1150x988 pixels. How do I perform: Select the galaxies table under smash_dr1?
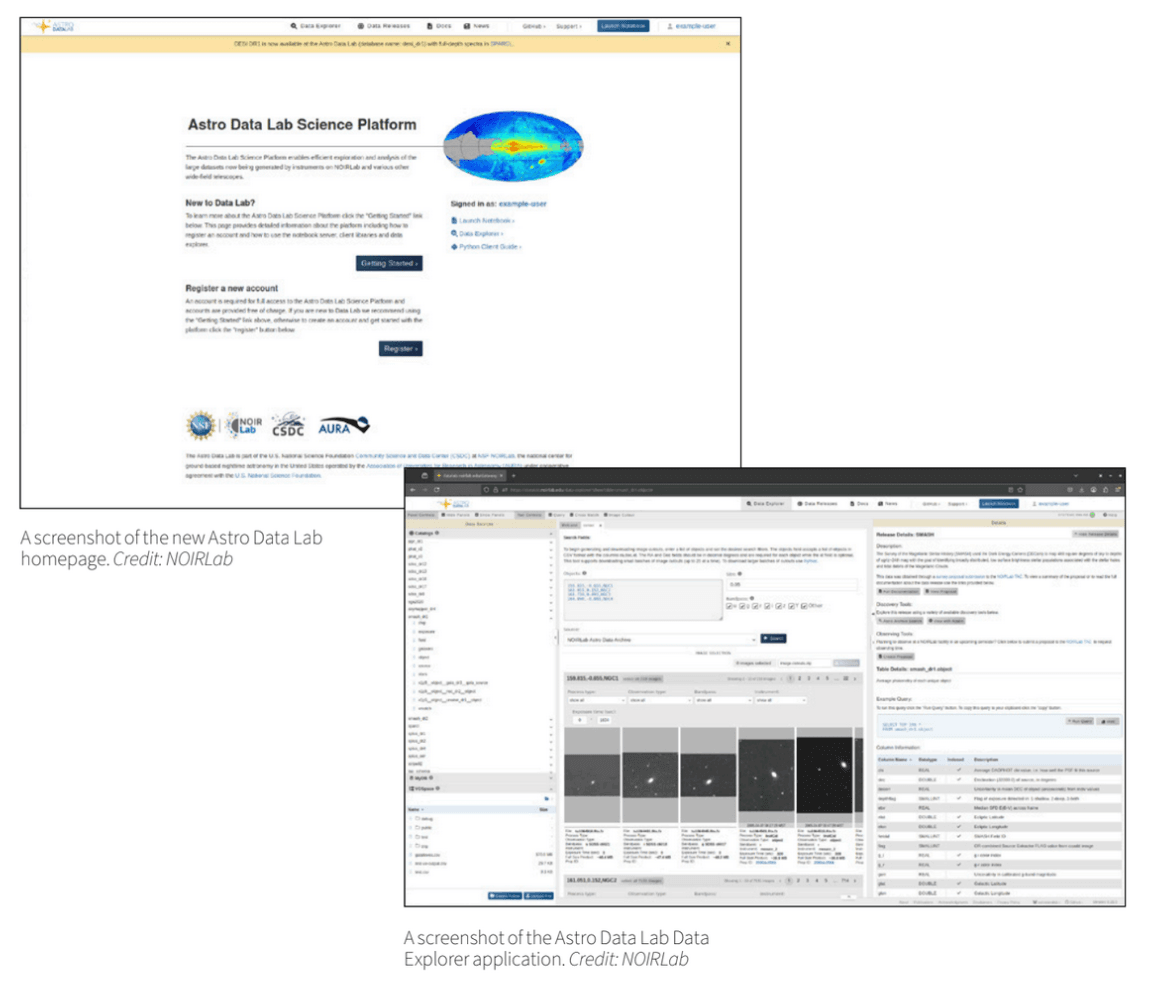click(425, 648)
